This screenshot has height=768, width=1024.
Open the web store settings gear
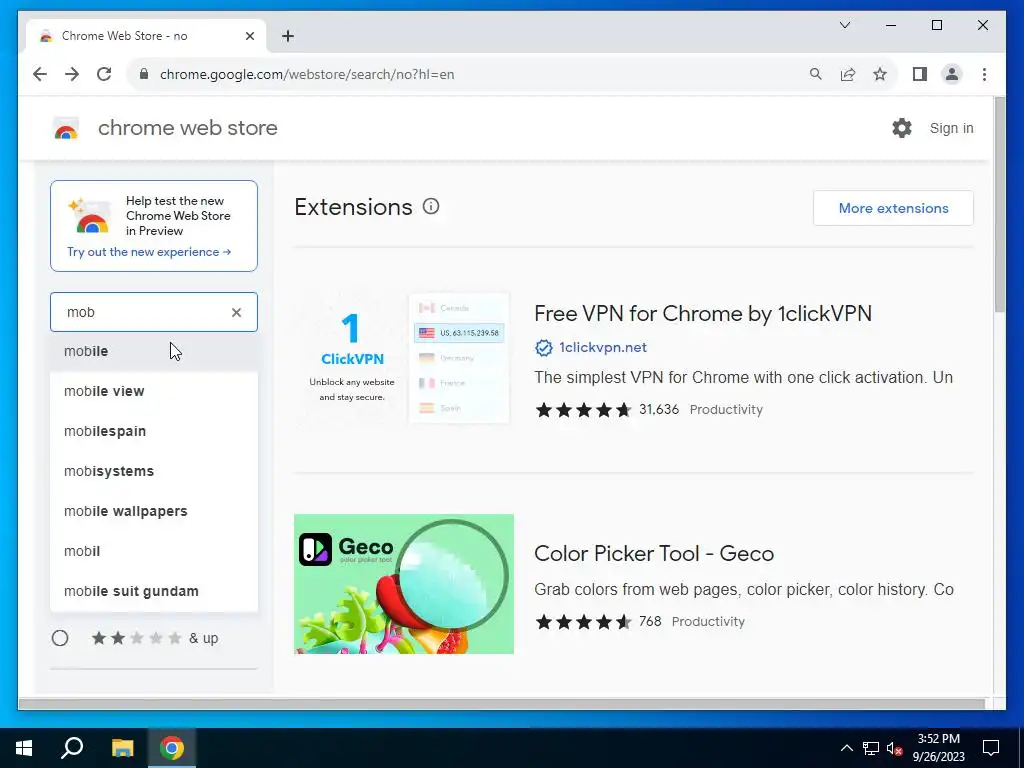tap(902, 128)
